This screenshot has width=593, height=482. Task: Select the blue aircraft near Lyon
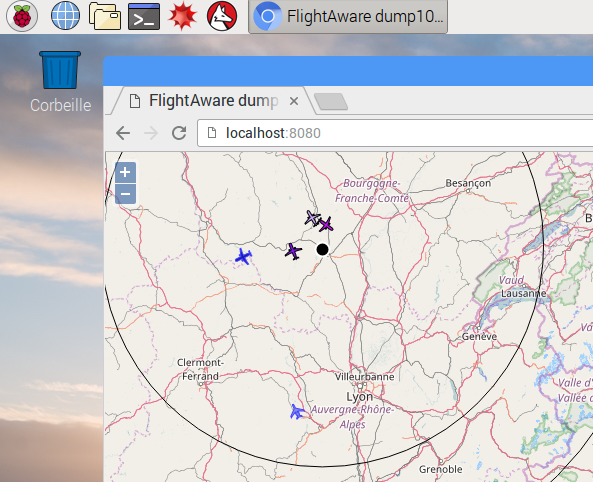[297, 412]
